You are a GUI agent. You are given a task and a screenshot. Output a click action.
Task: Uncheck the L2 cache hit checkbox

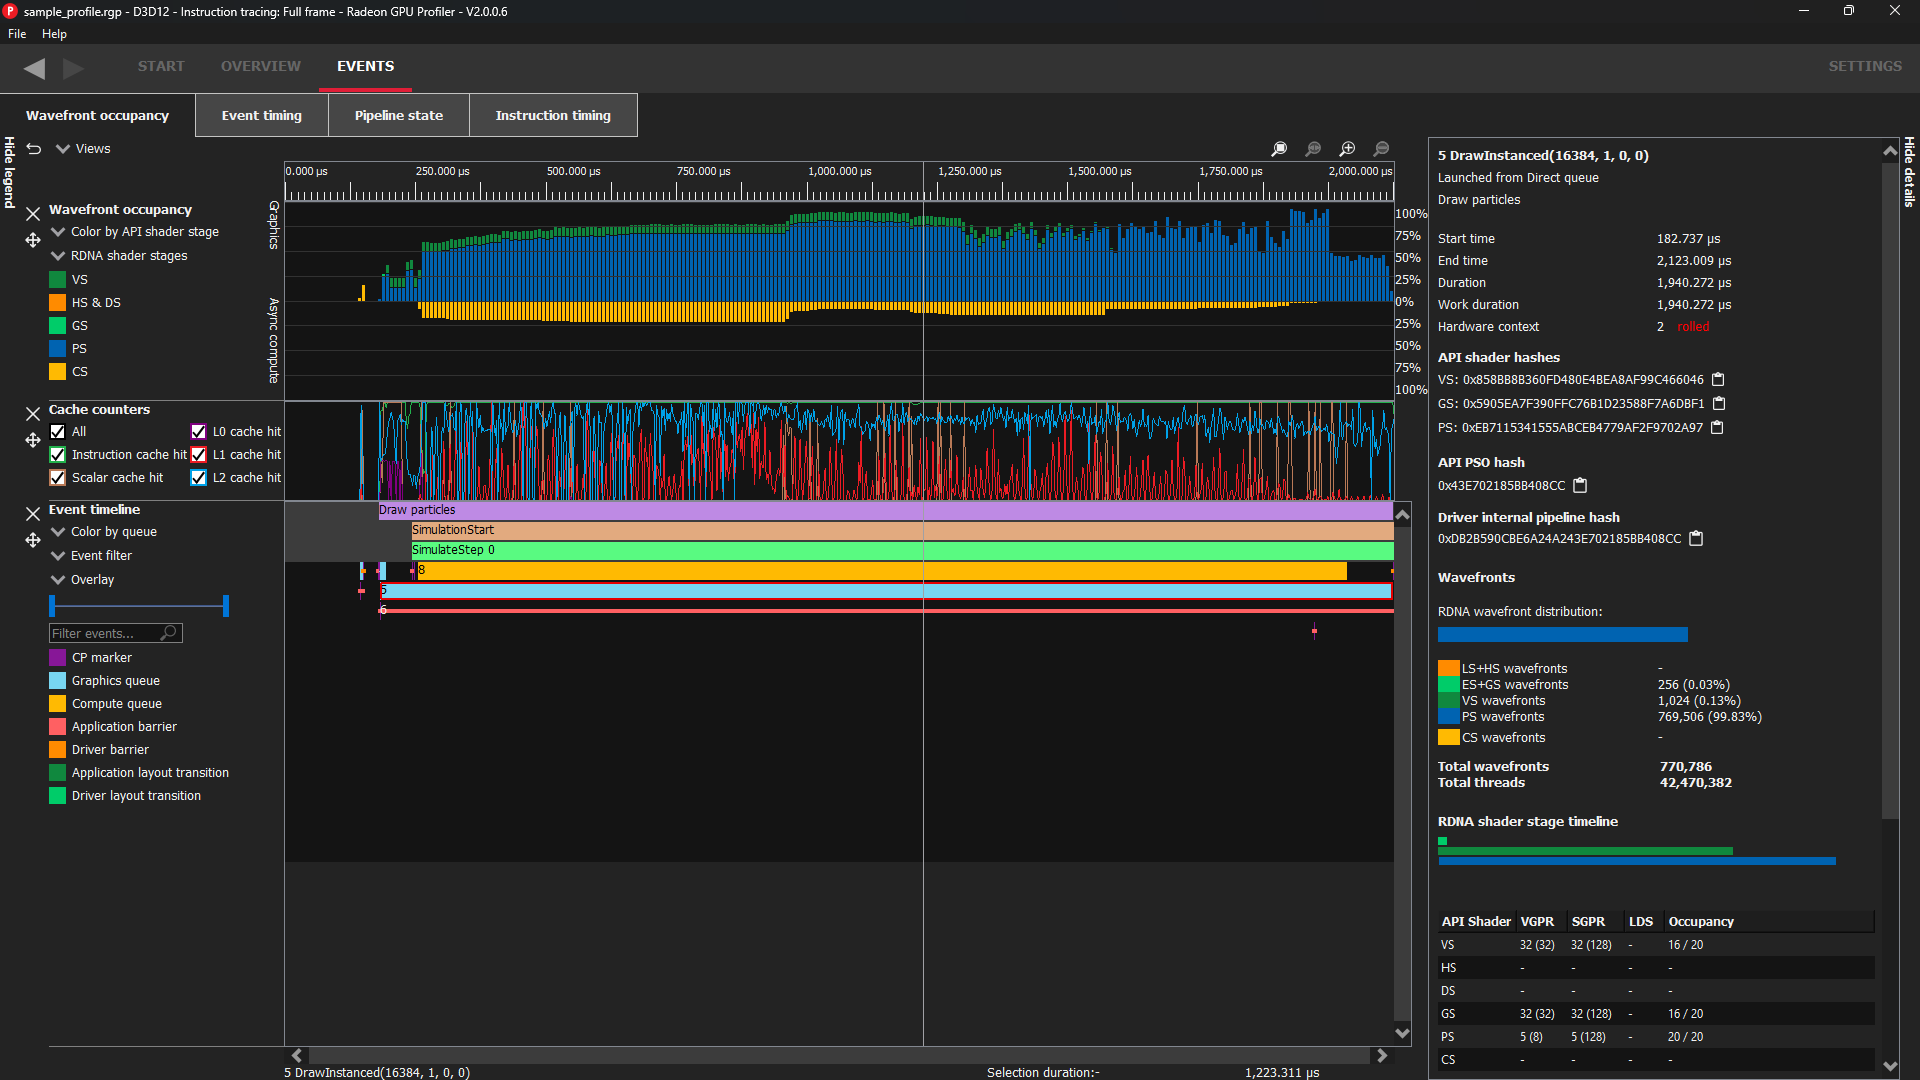[198, 477]
